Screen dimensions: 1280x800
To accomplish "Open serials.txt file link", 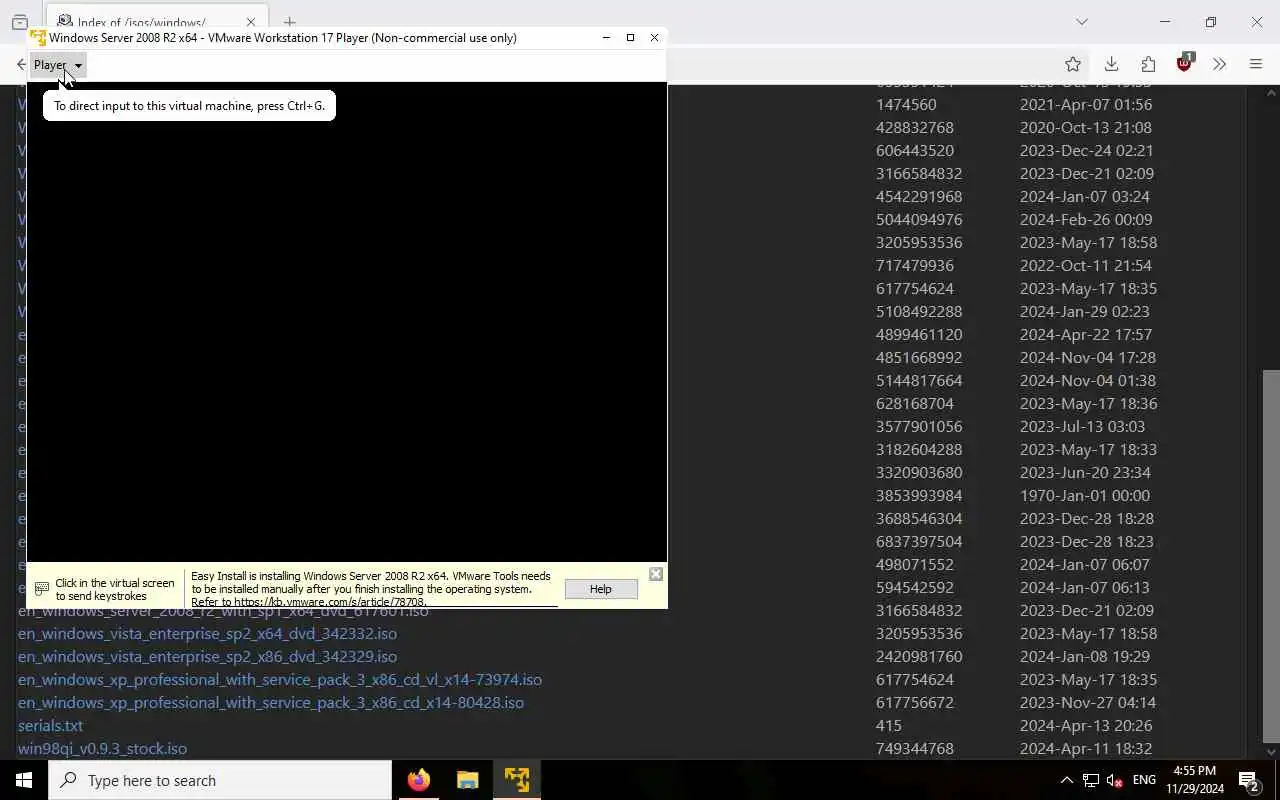I will pos(50,725).
